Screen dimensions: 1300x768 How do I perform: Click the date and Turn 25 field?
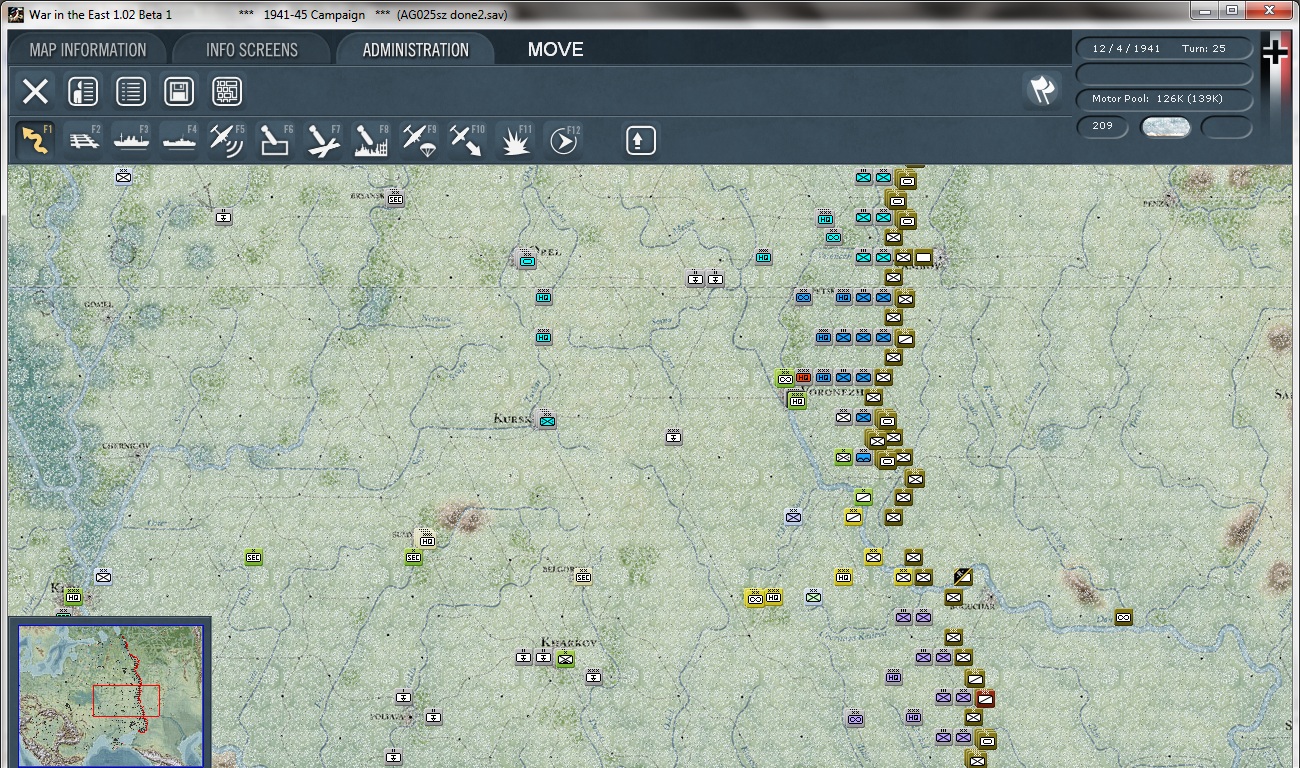point(1165,48)
